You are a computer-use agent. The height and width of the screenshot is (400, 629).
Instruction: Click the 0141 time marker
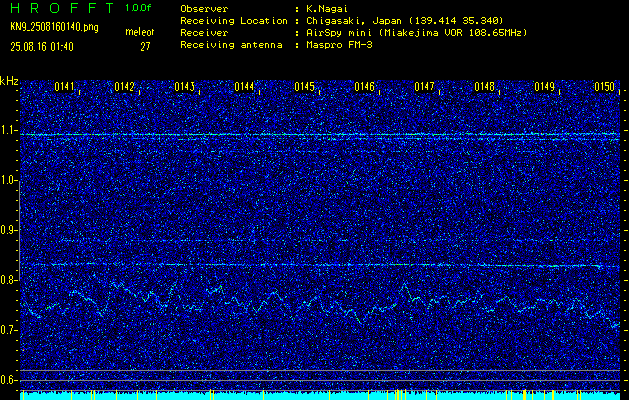[64, 87]
